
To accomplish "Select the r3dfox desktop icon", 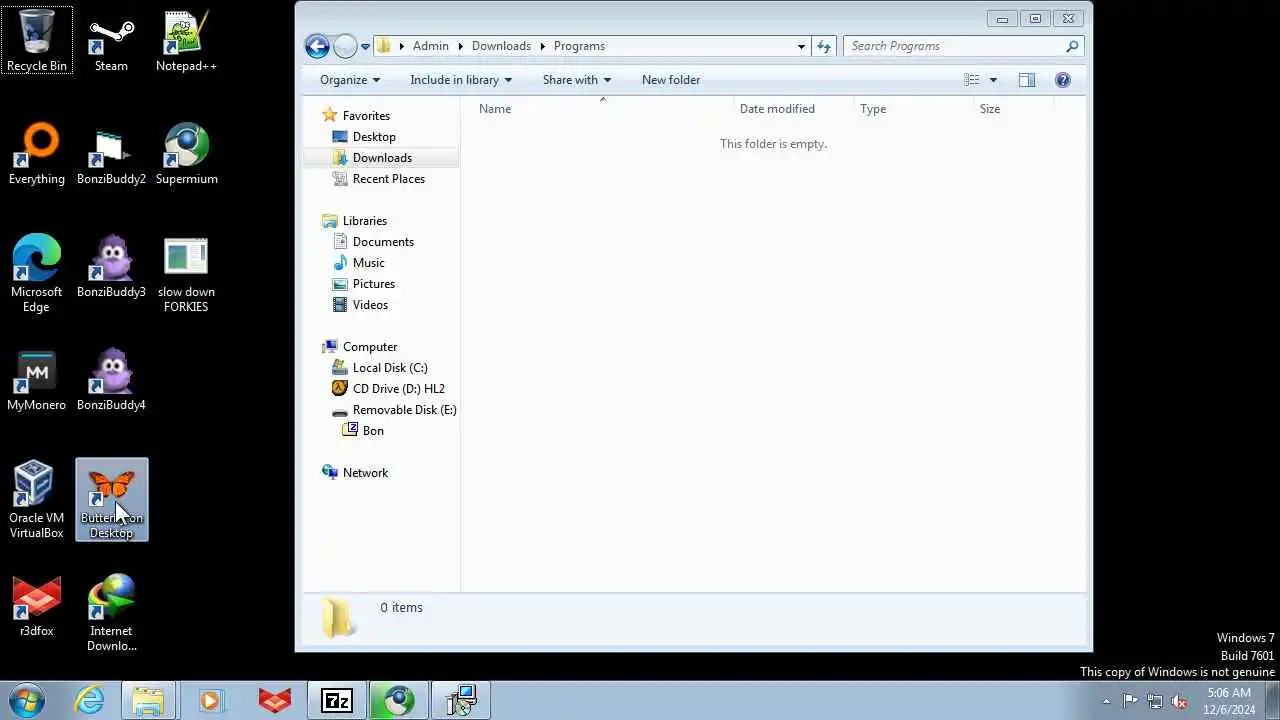I will [x=37, y=606].
